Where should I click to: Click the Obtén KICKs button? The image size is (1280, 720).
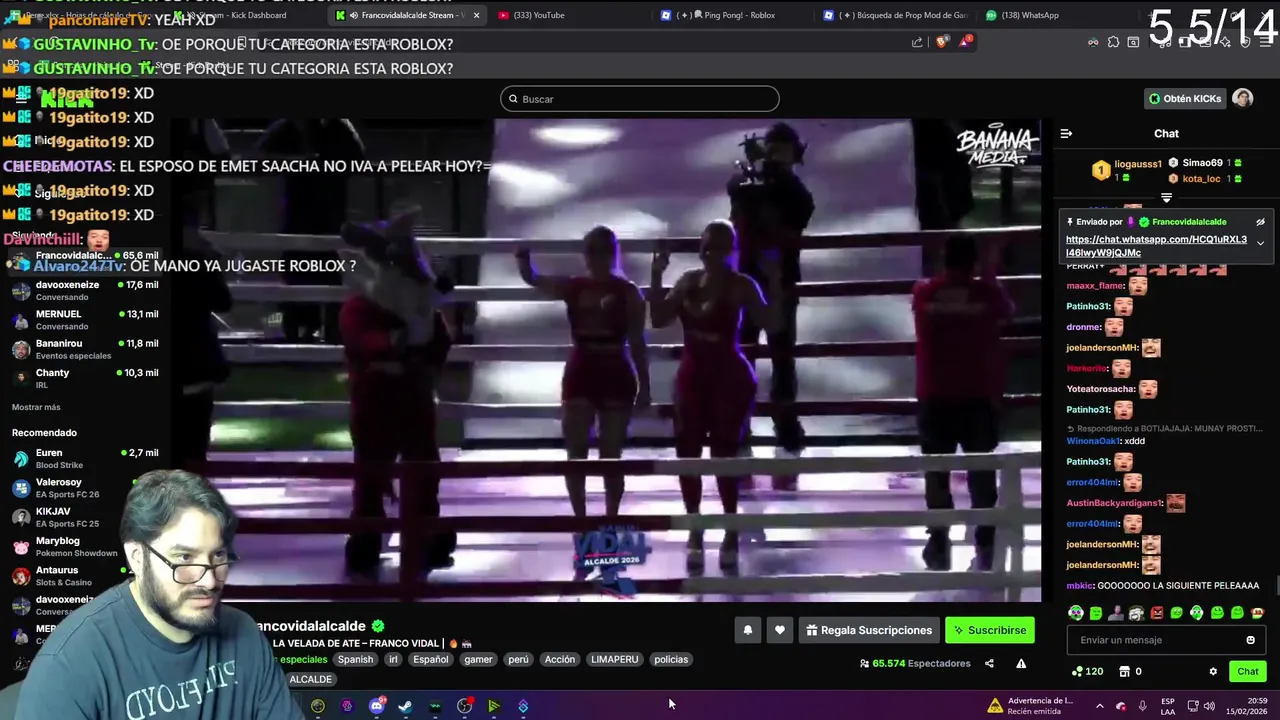click(x=1185, y=99)
